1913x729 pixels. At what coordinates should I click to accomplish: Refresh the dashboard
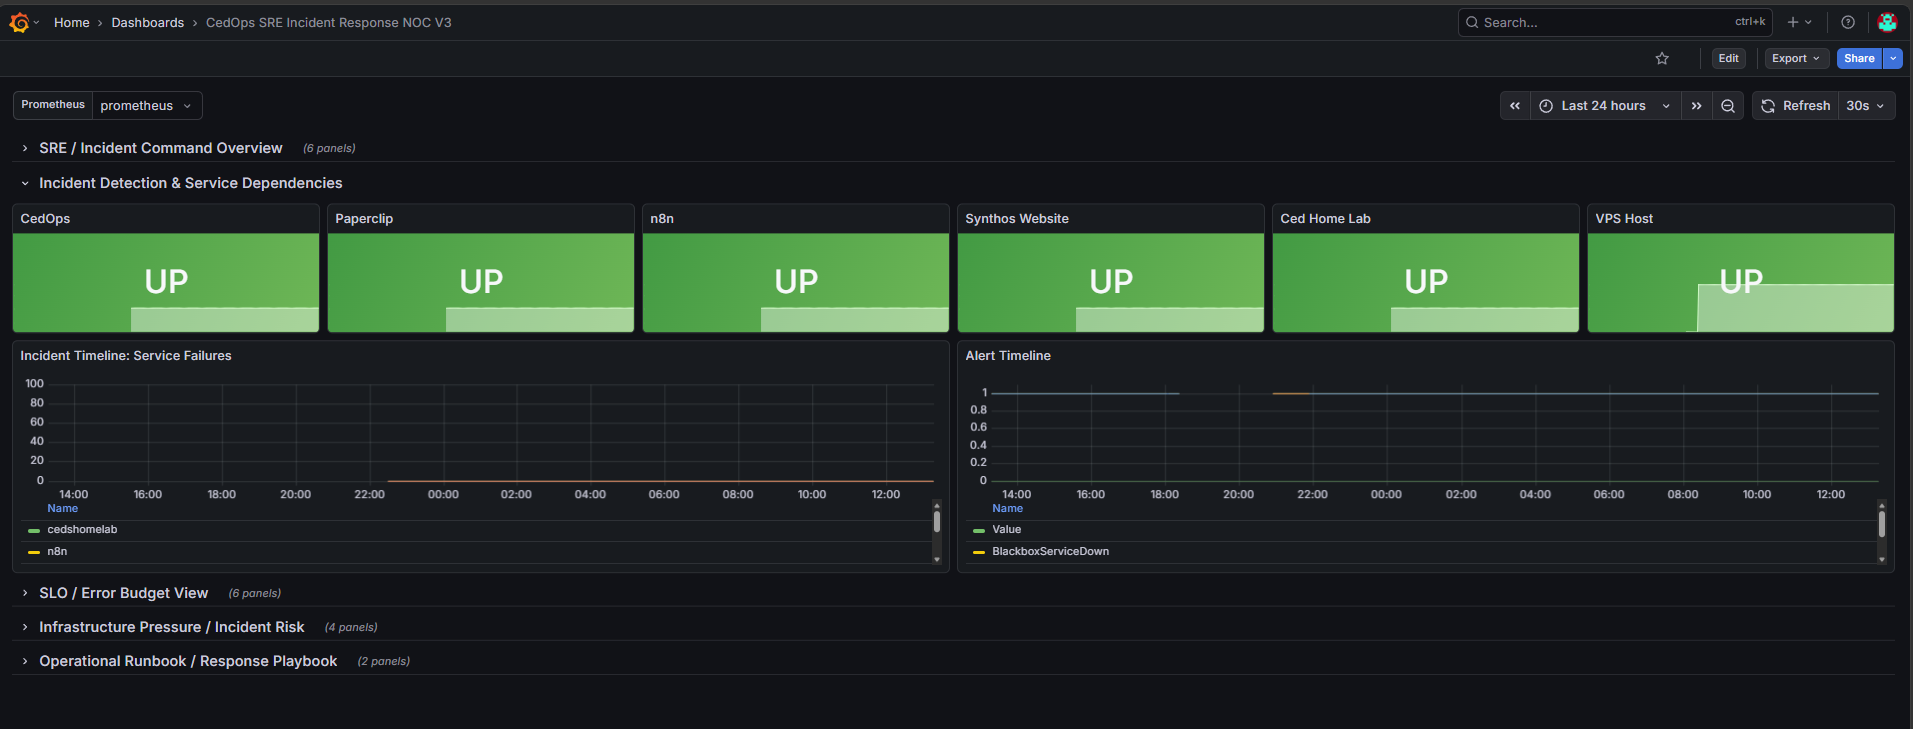(x=1796, y=106)
